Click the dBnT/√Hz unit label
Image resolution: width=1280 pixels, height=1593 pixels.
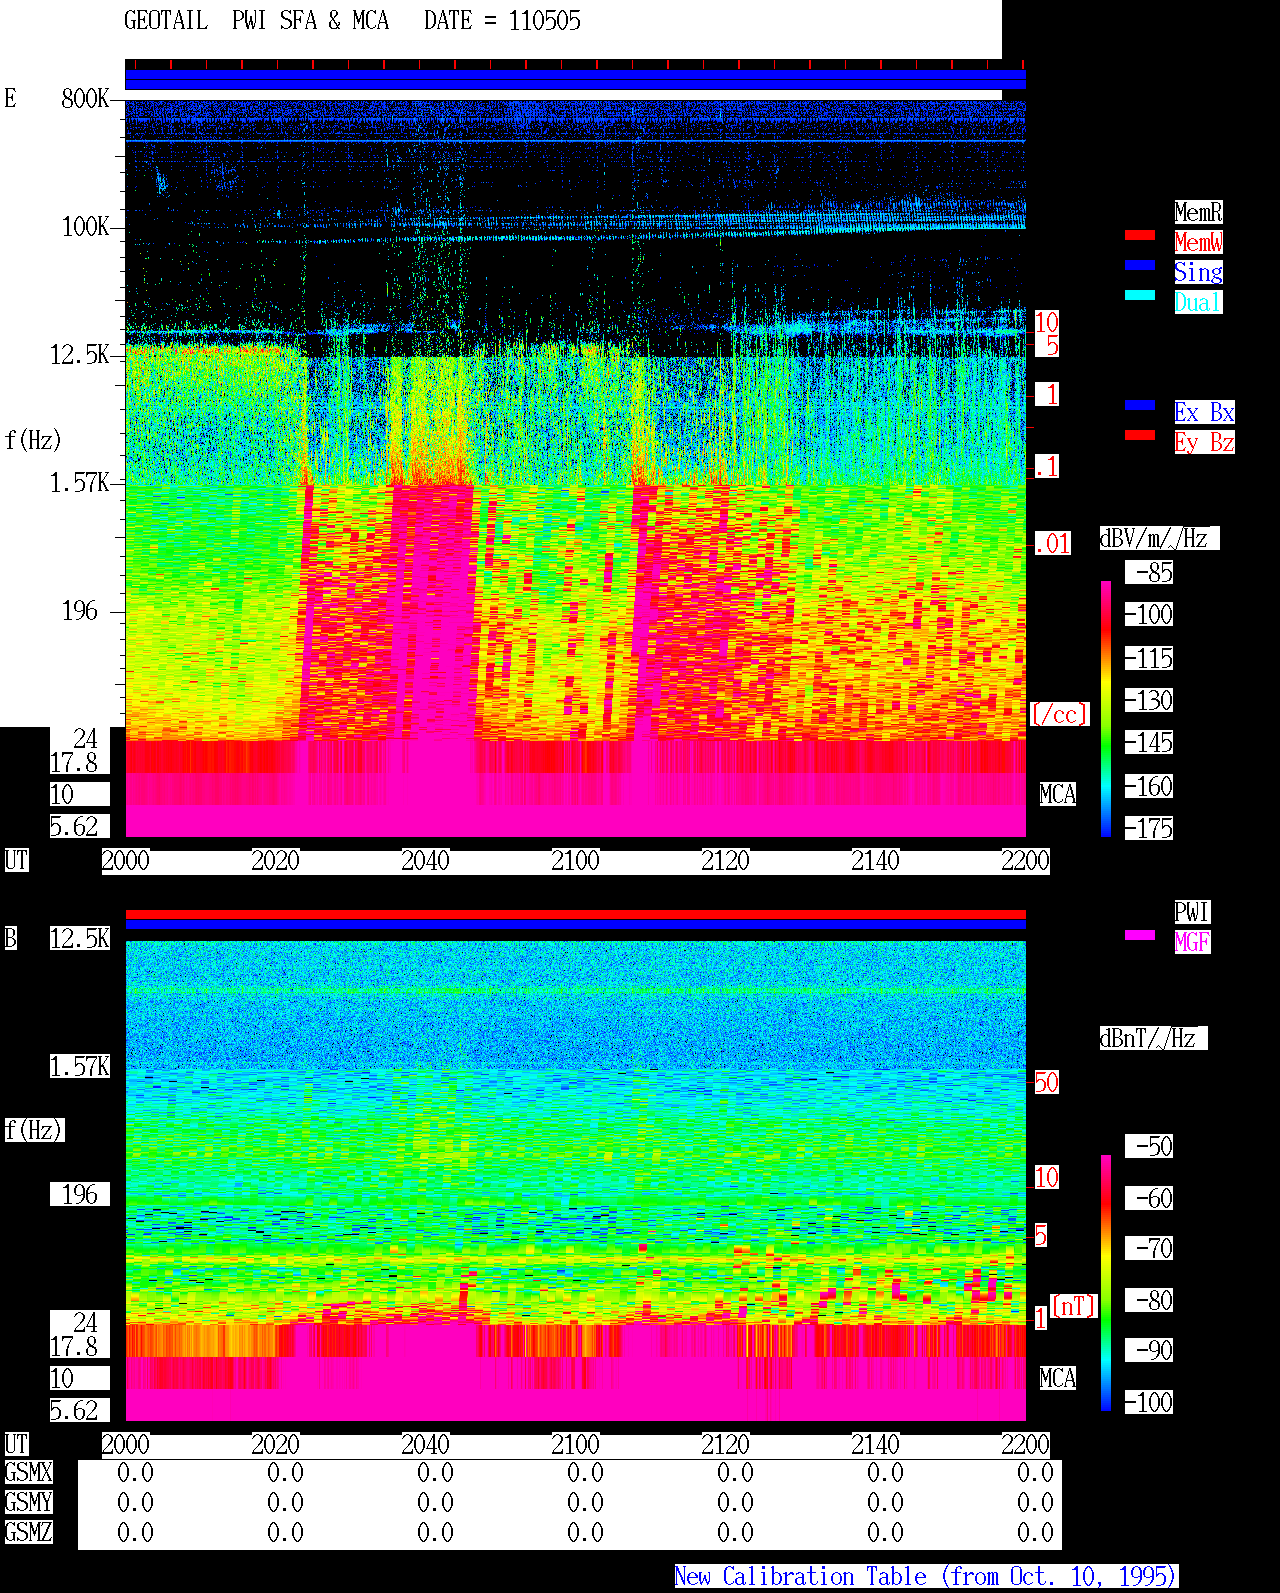point(1153,1038)
